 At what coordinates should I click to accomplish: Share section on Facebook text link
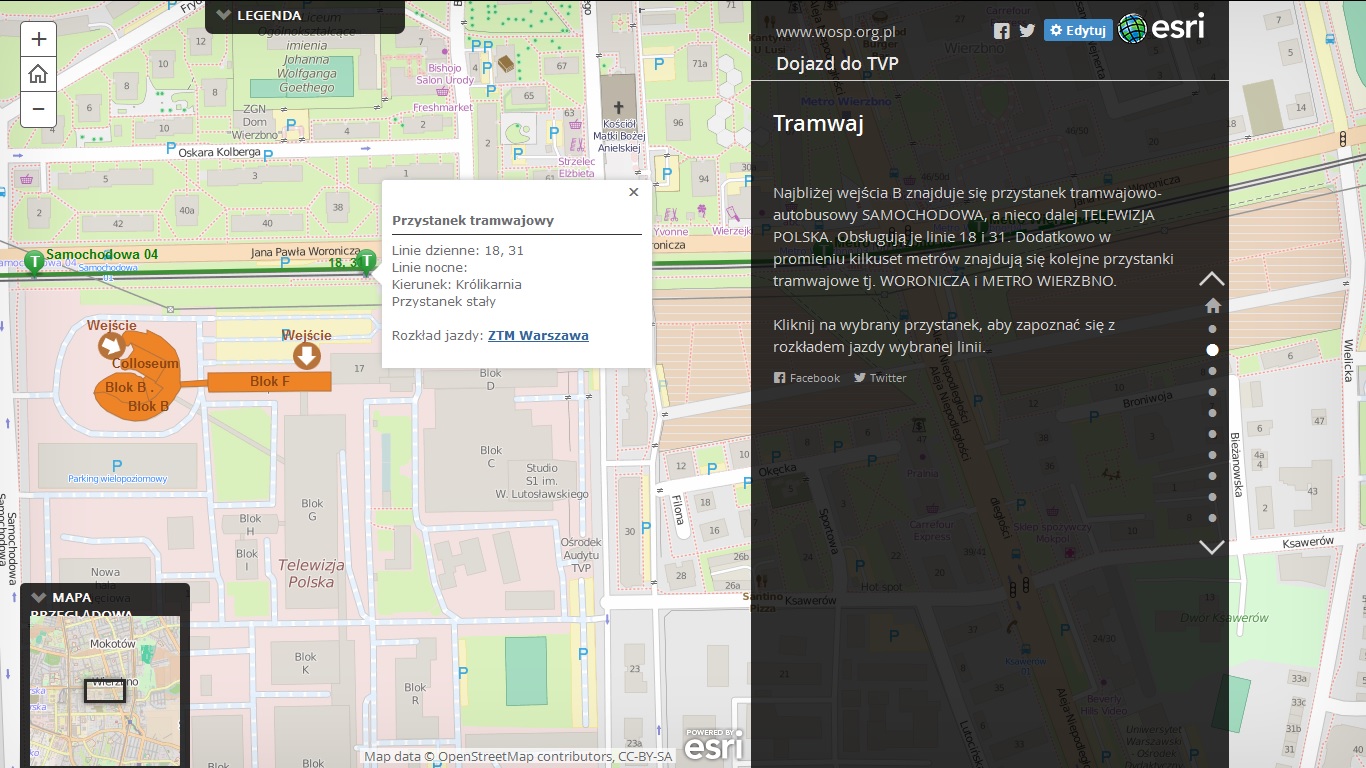tap(807, 378)
